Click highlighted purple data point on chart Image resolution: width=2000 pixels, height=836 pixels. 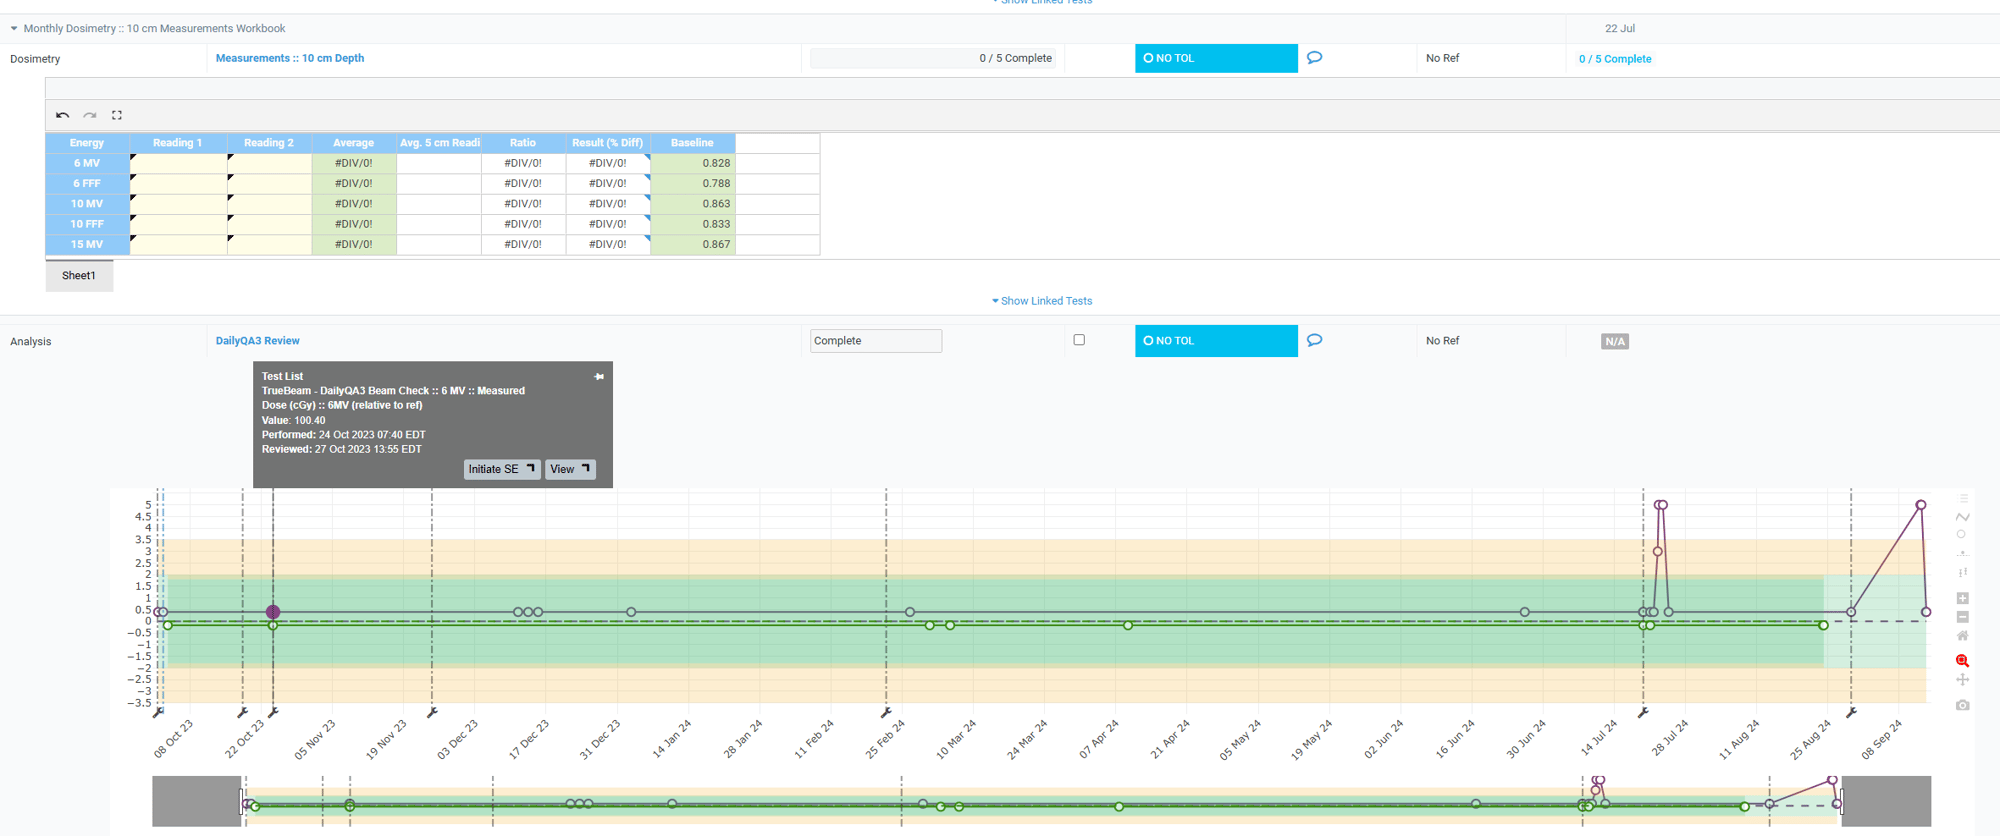(x=273, y=612)
